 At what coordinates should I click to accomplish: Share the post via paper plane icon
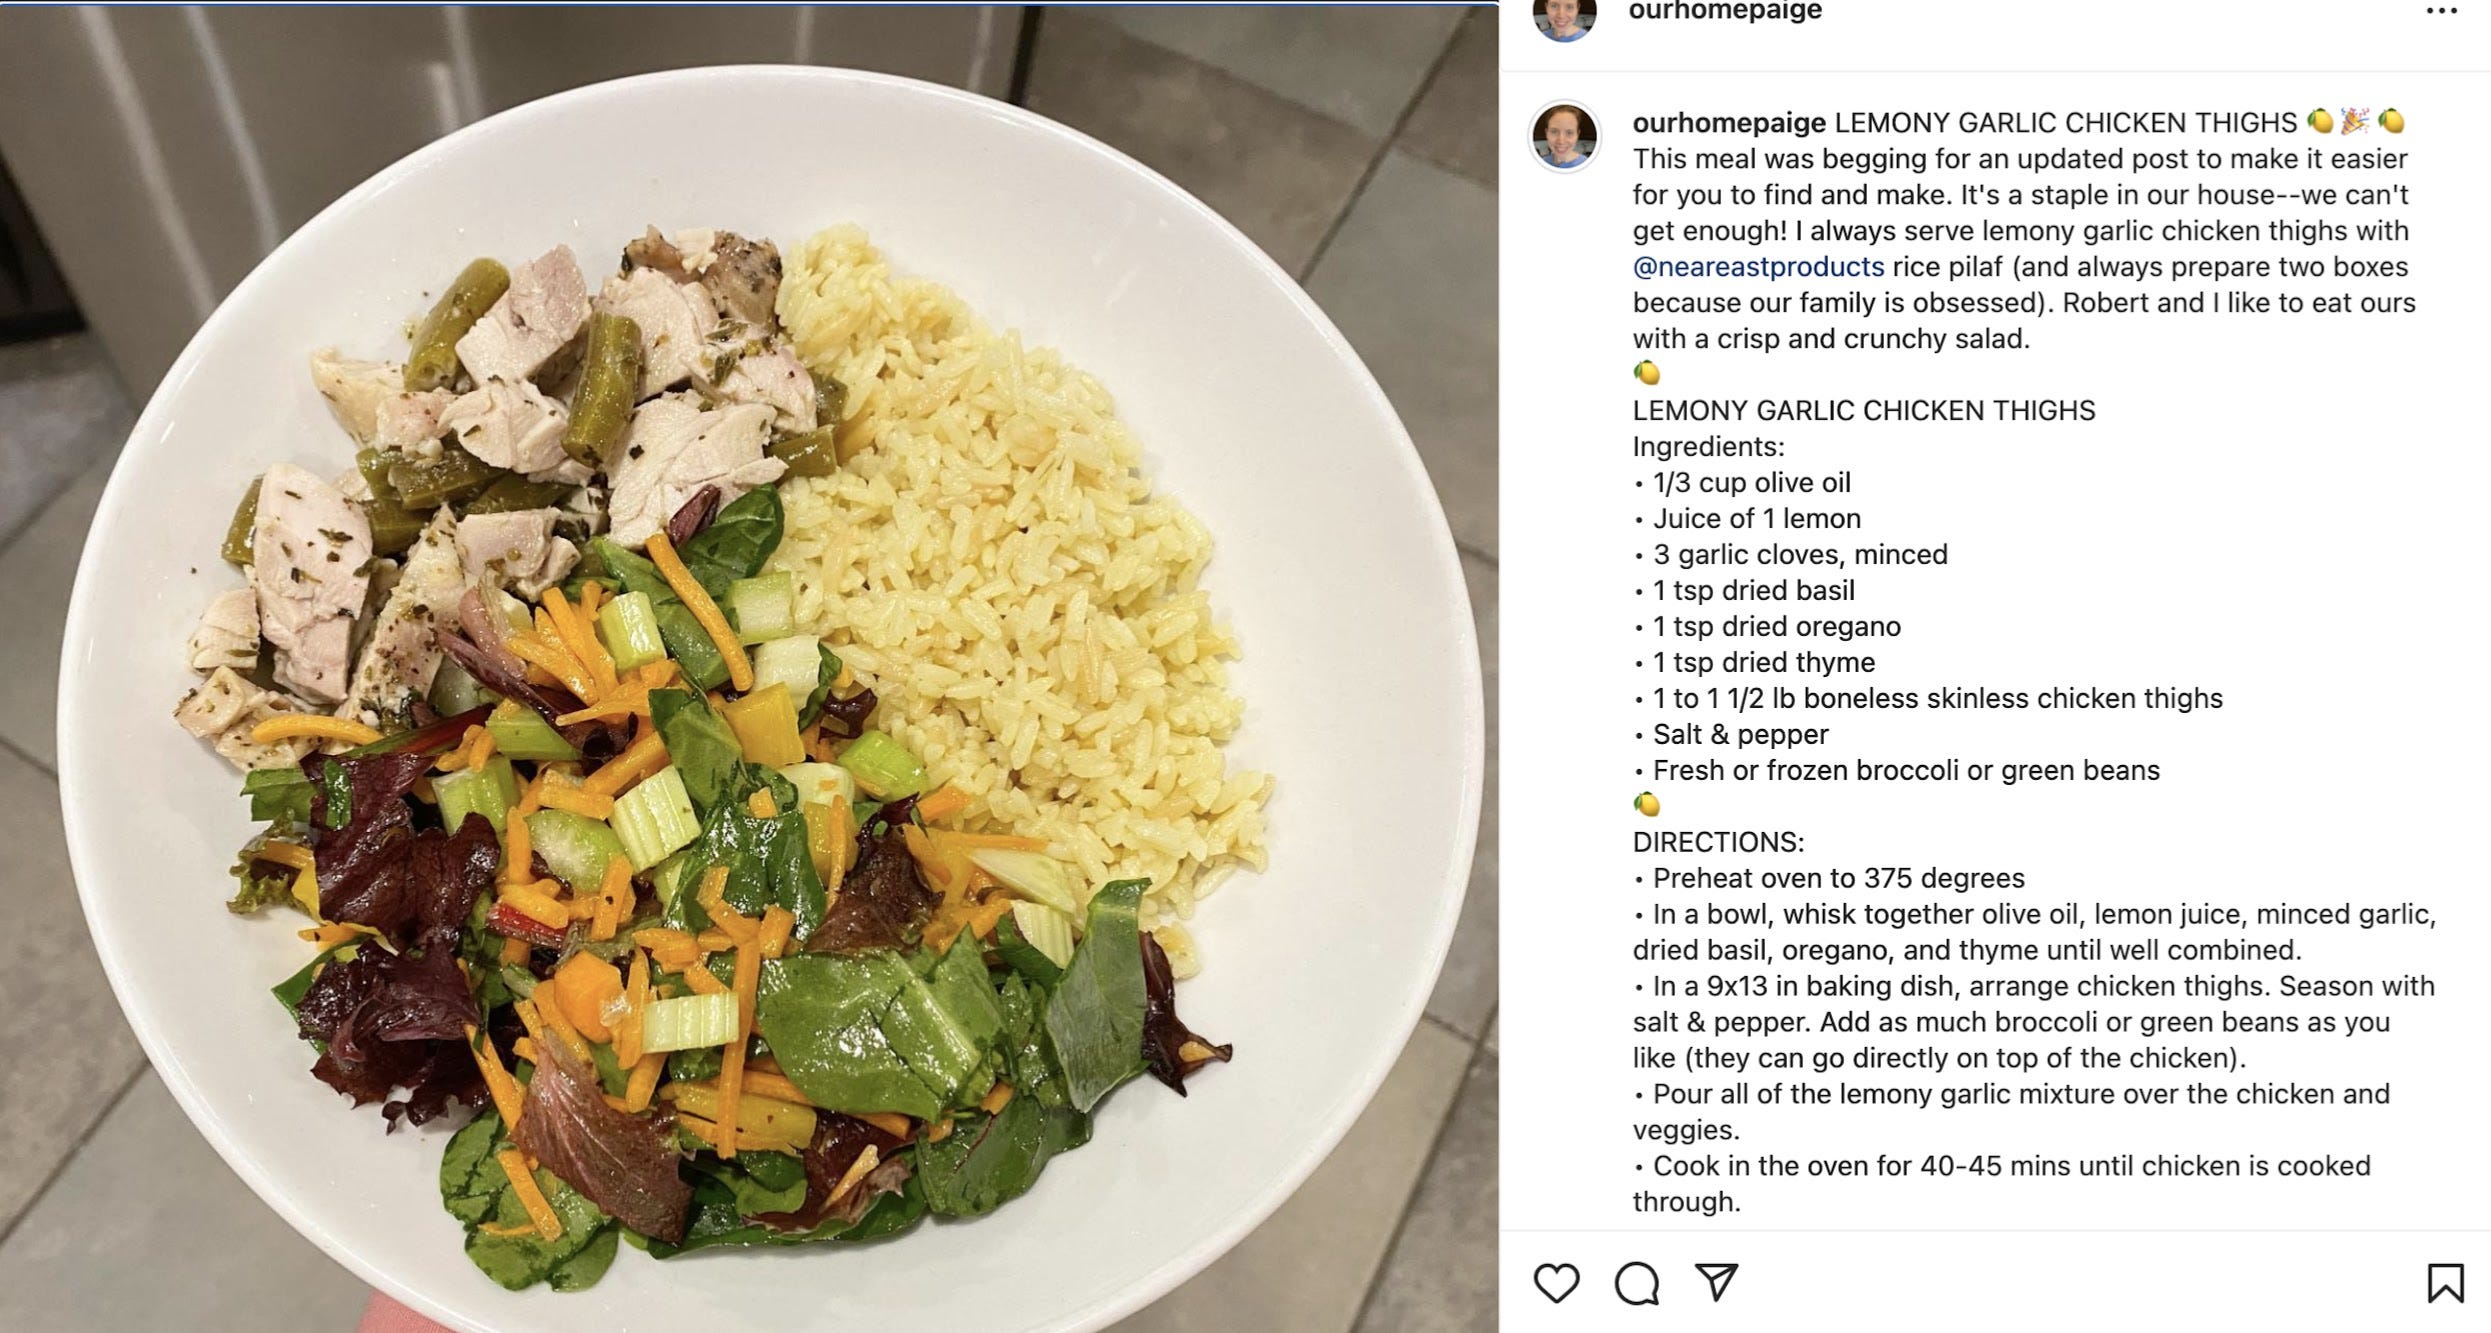coord(1716,1282)
